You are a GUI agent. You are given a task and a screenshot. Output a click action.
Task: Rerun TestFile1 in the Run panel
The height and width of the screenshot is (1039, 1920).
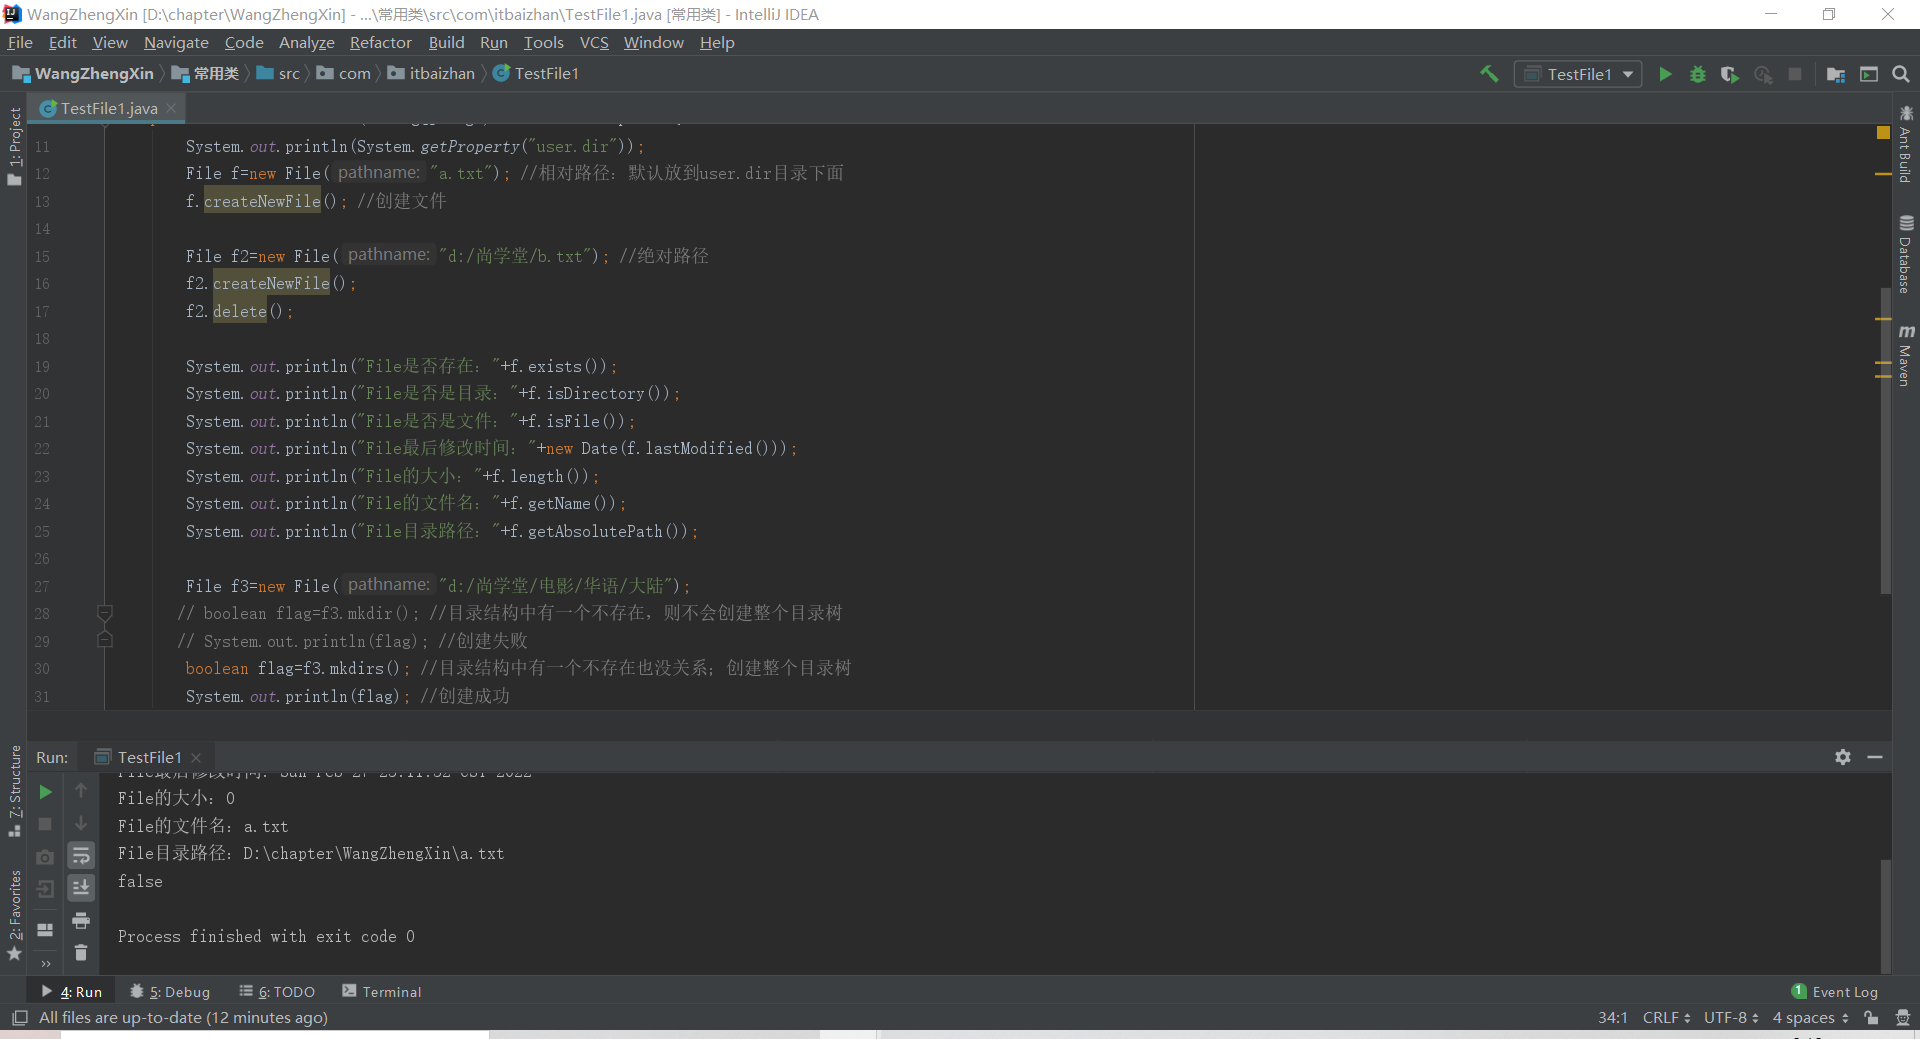point(45,792)
